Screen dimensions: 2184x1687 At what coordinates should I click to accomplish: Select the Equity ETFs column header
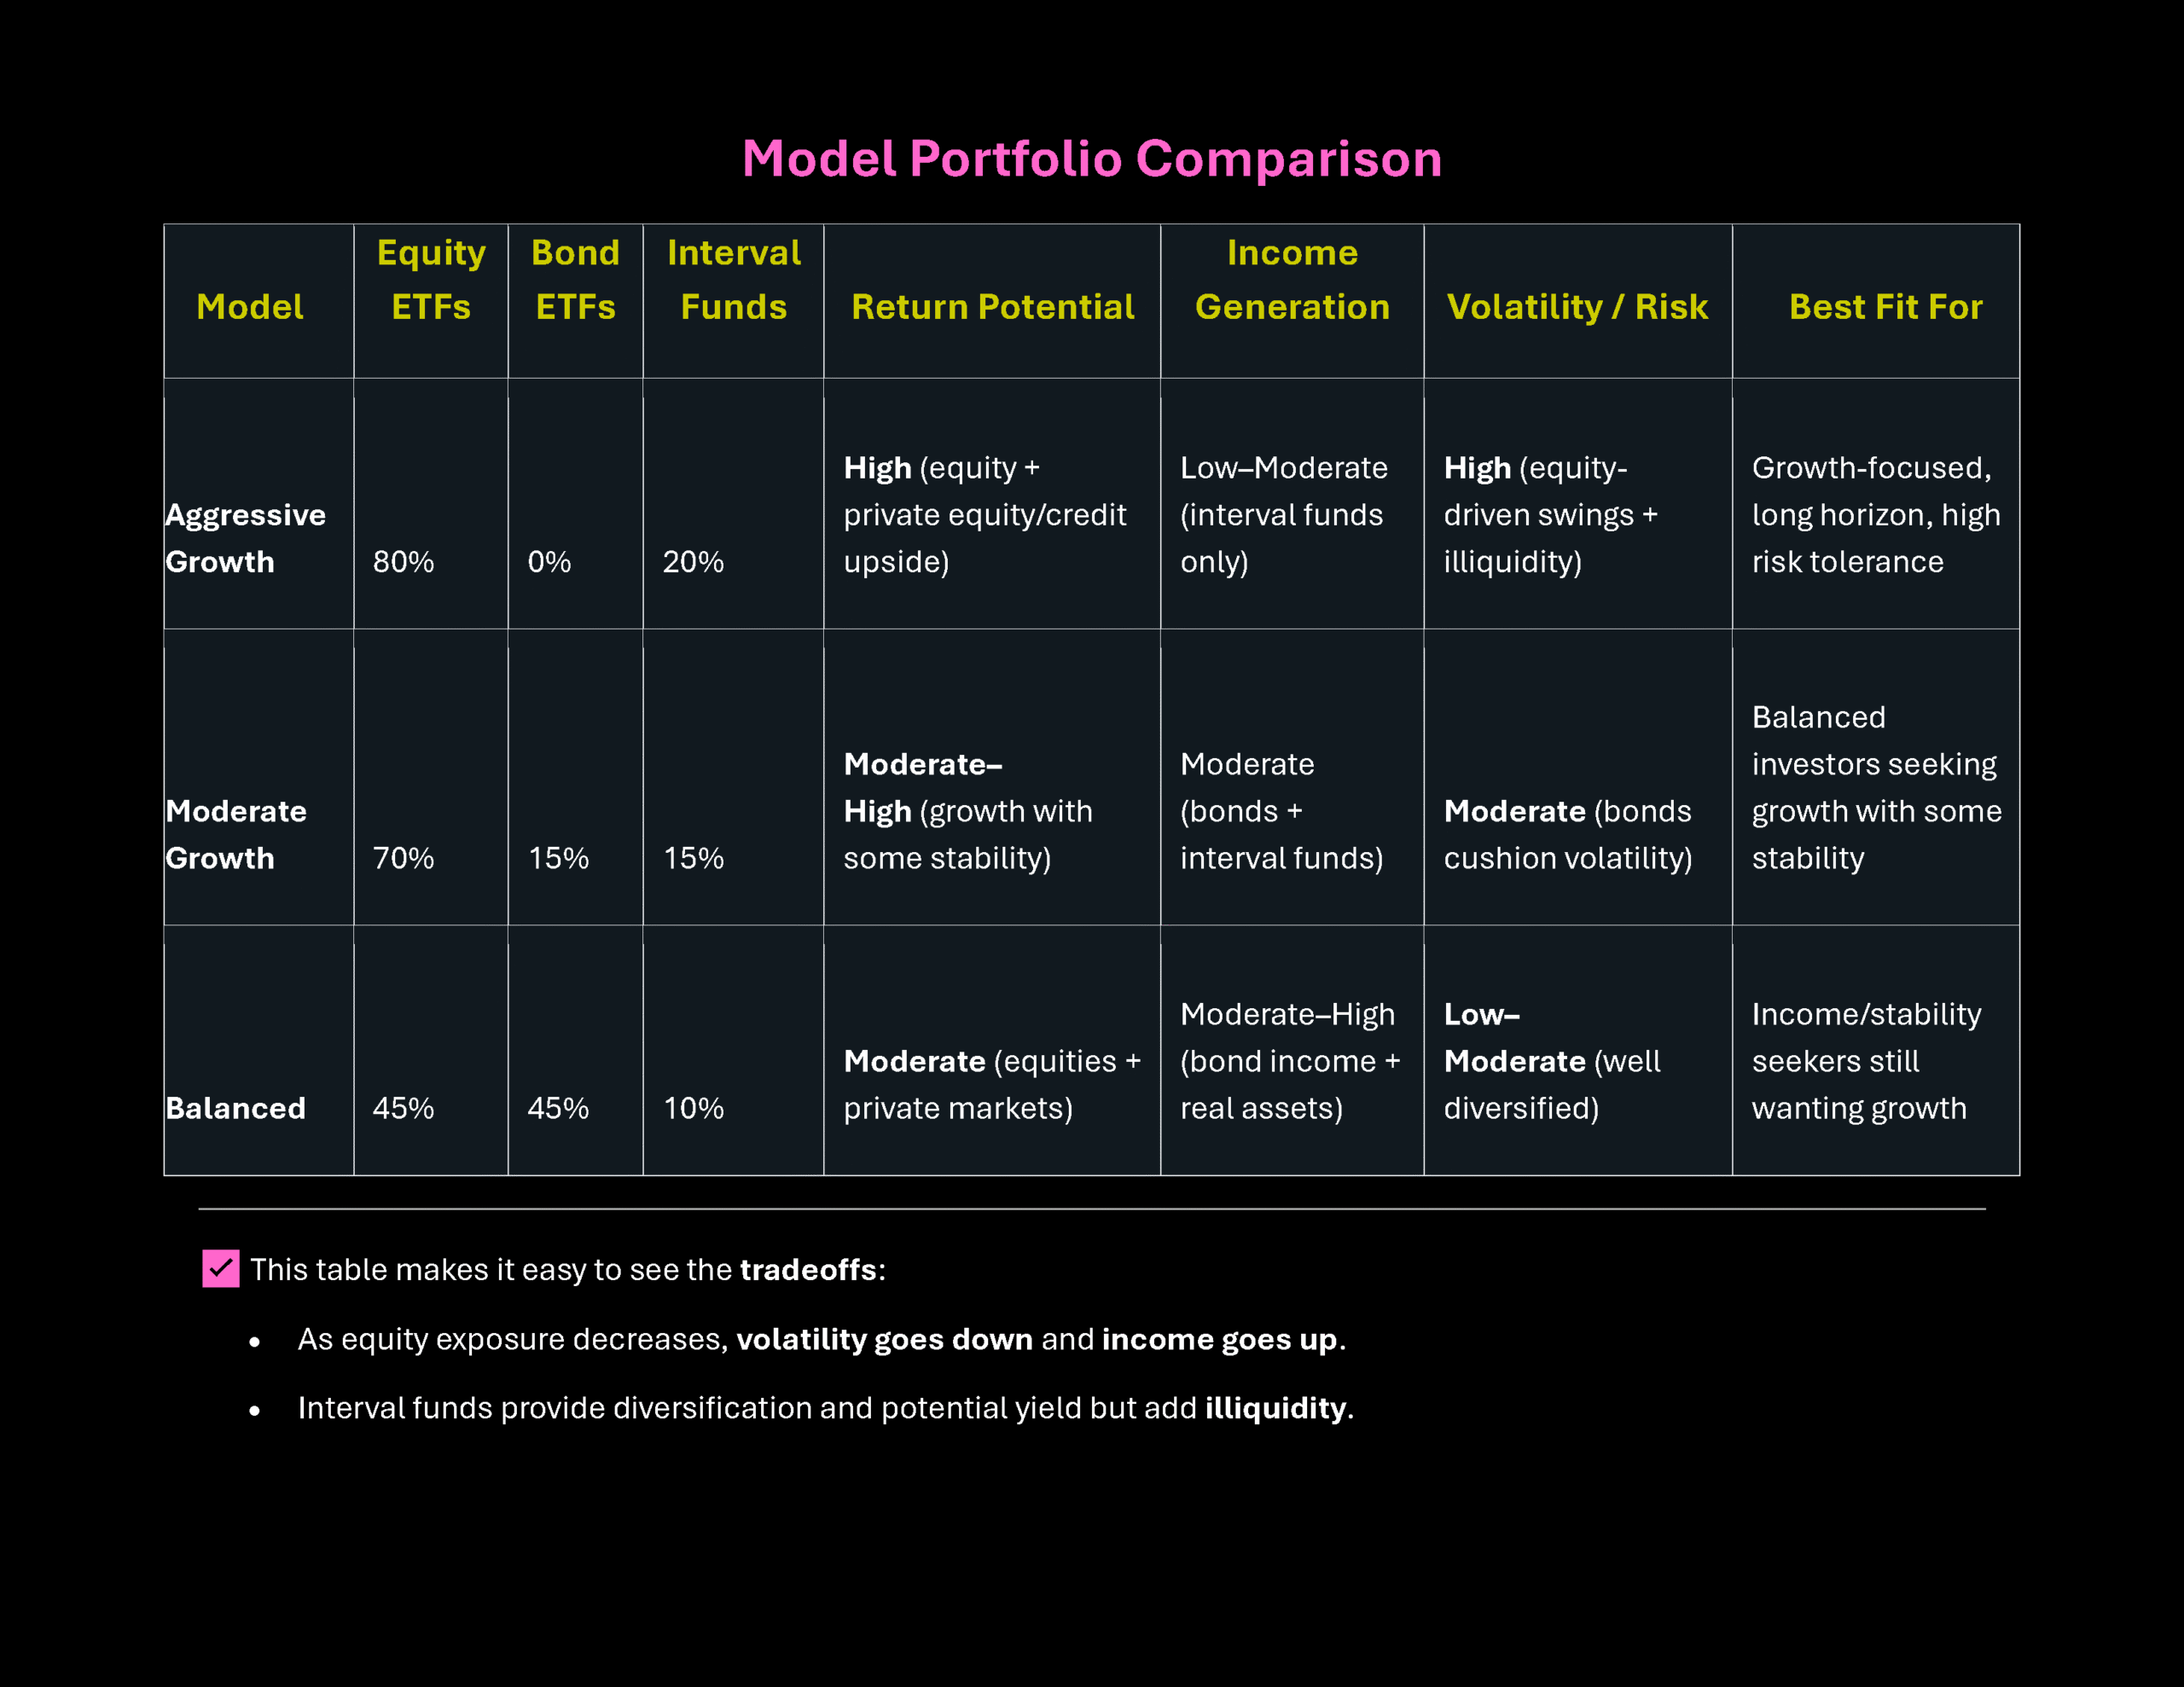431,280
